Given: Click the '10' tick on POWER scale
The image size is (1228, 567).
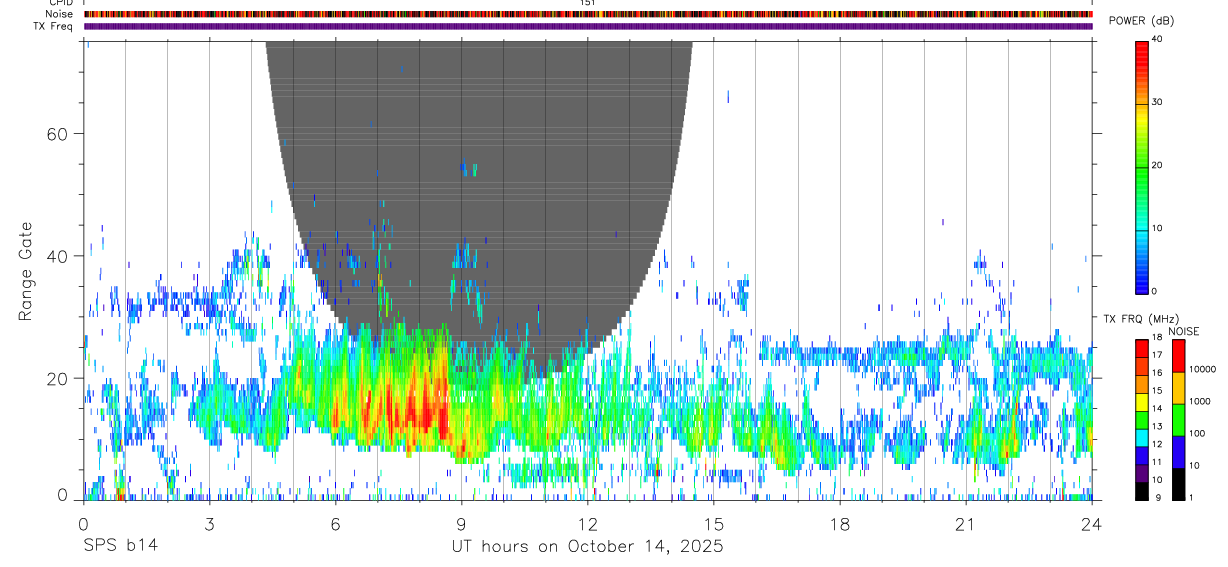Looking at the screenshot, I should 1159,228.
